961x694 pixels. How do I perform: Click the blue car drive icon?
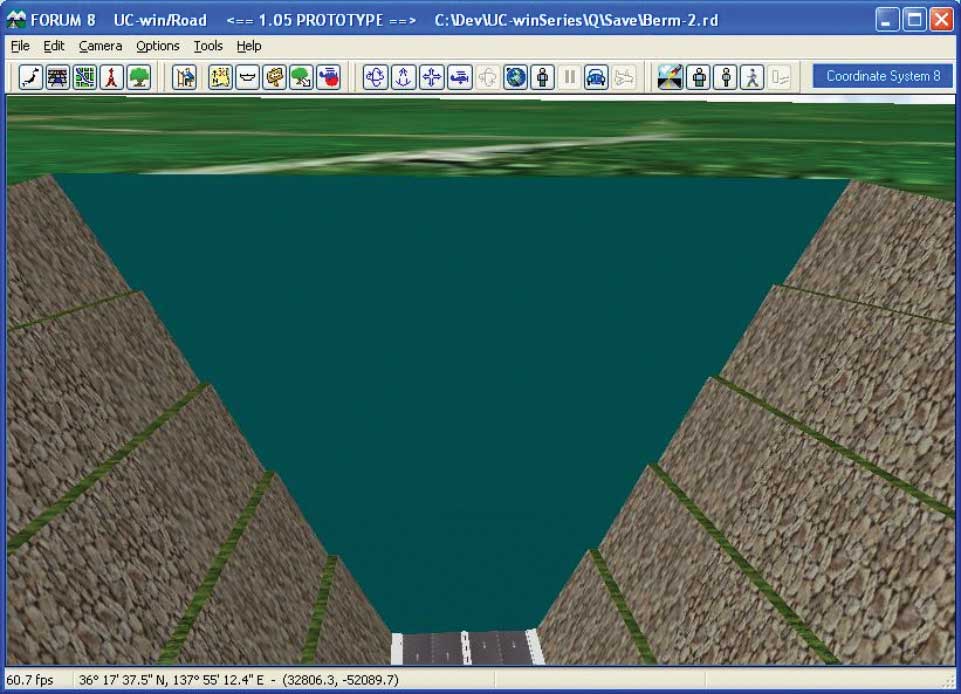coord(596,77)
